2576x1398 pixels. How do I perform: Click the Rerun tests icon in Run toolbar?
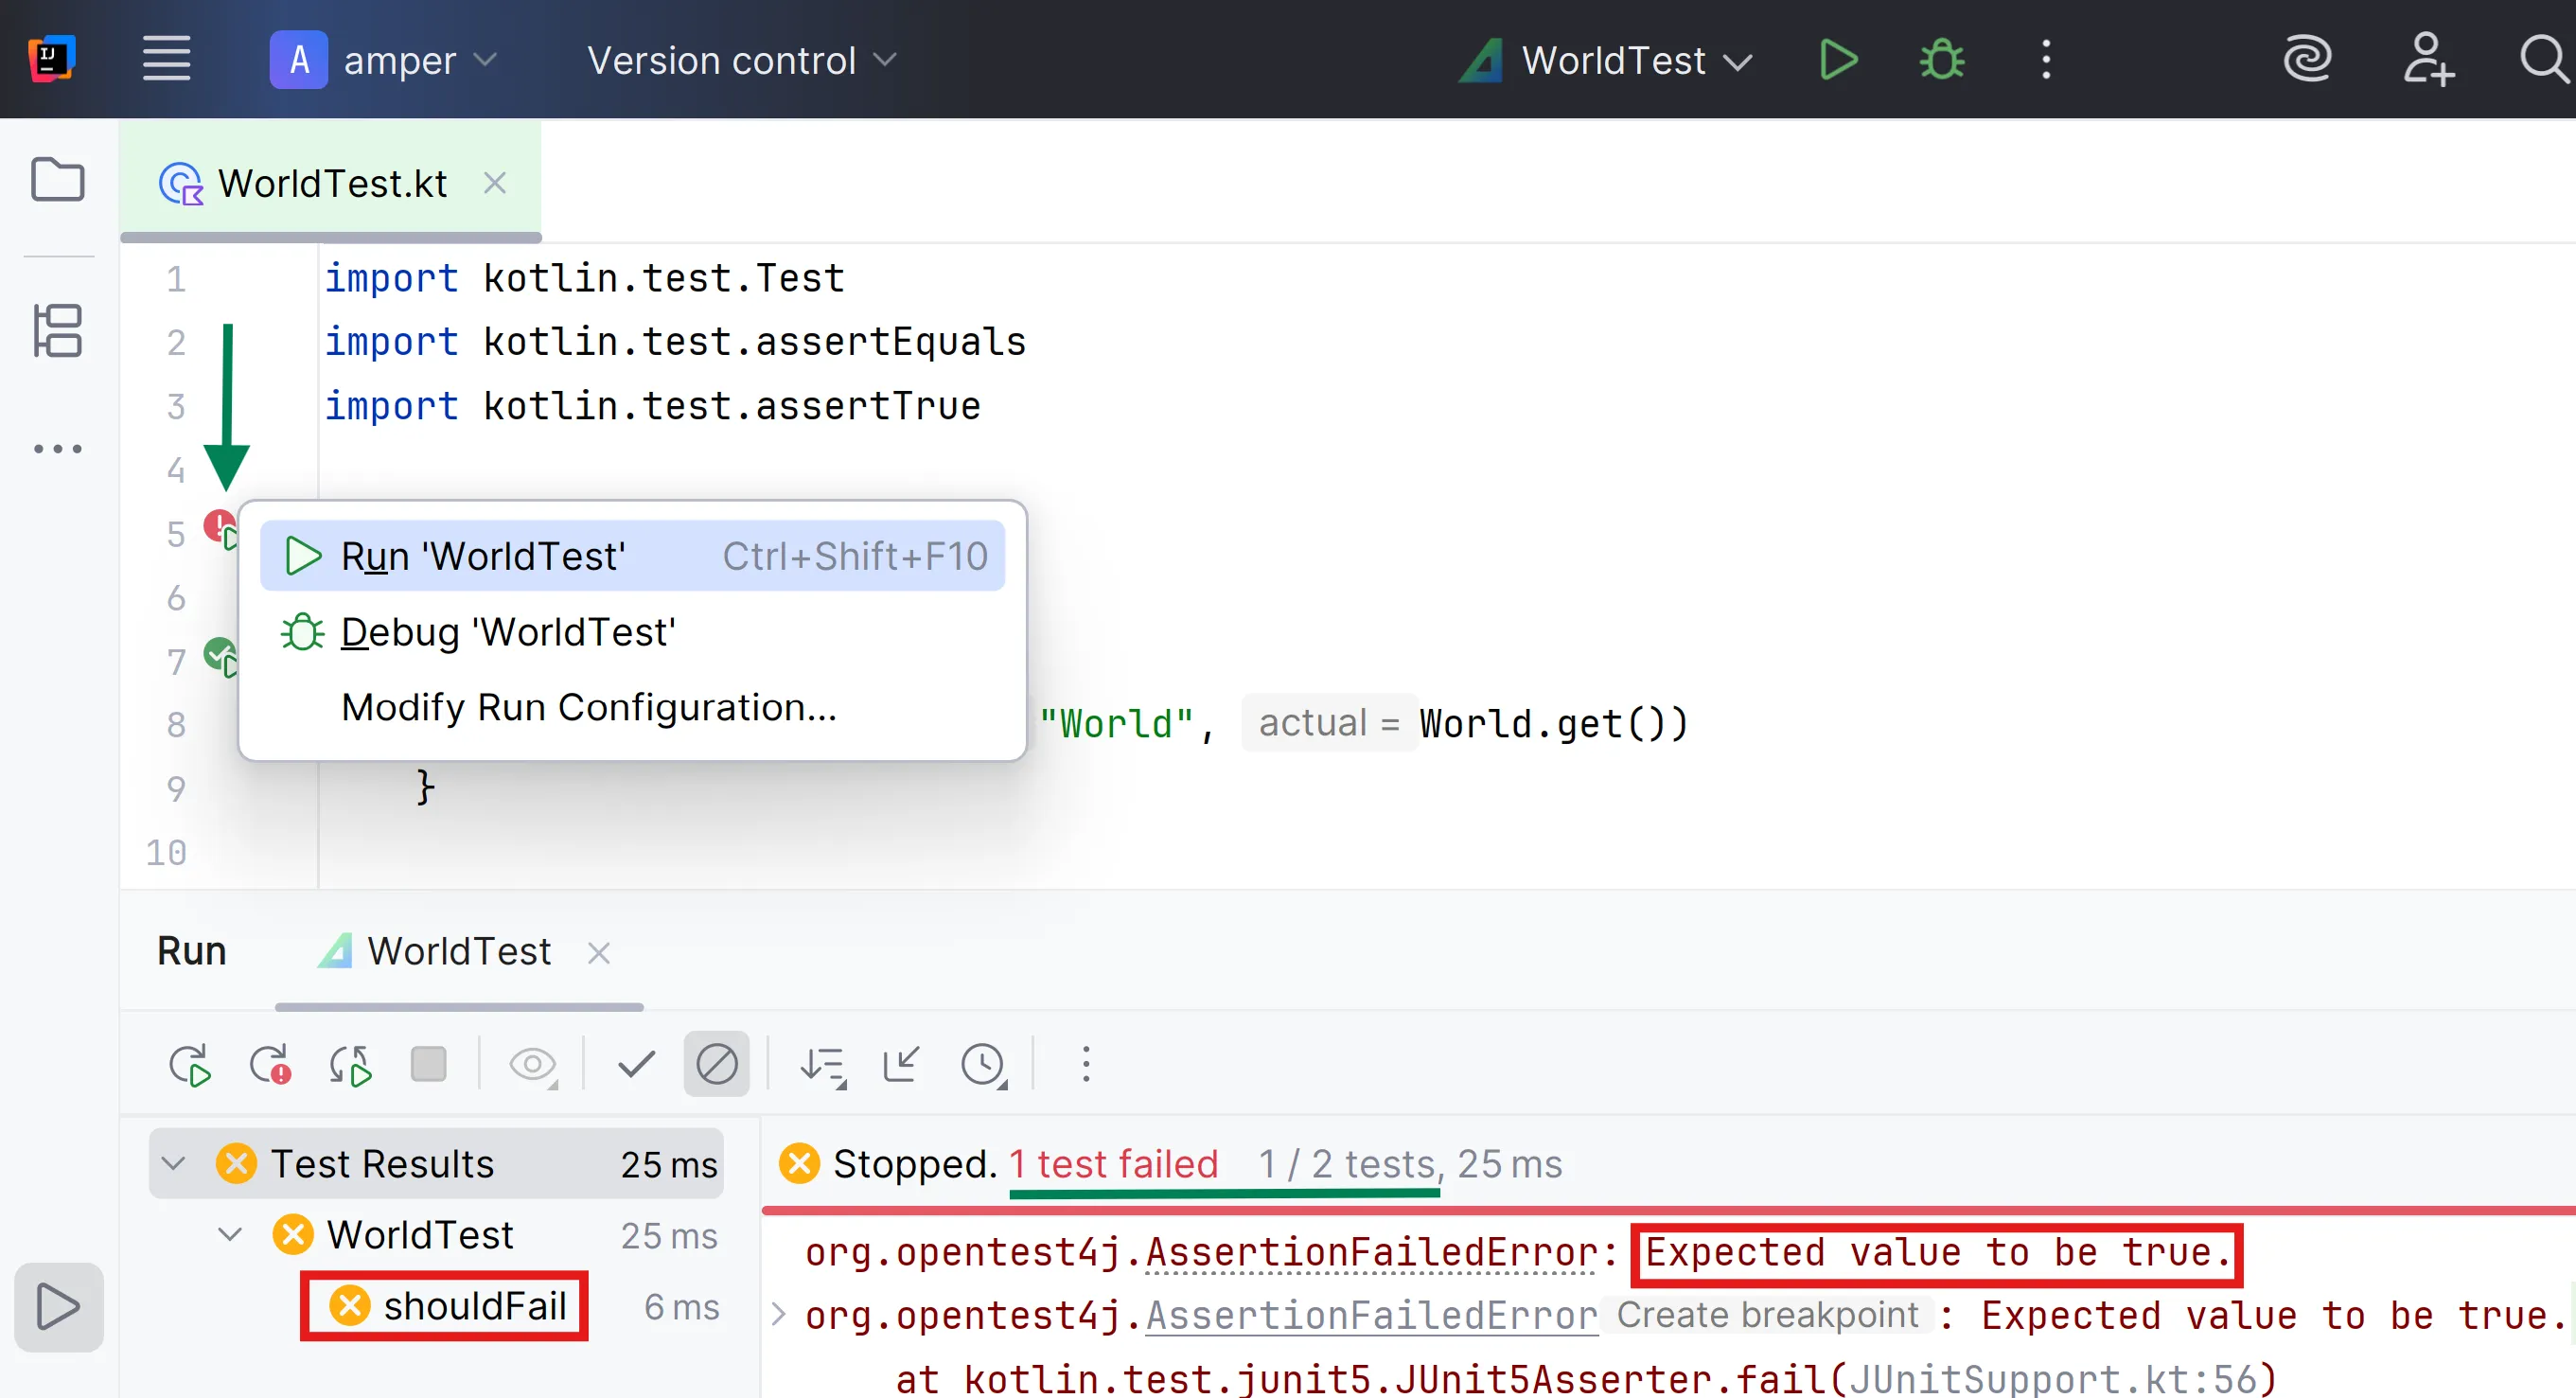189,1065
